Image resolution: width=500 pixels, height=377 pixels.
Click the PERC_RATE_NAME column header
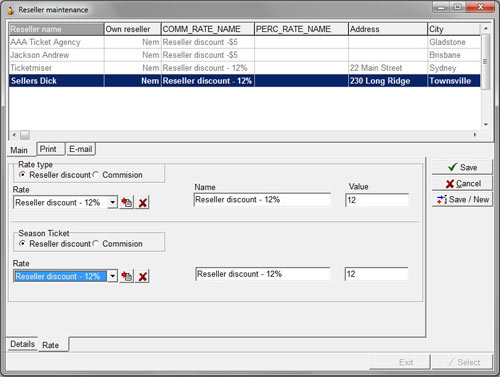301,29
